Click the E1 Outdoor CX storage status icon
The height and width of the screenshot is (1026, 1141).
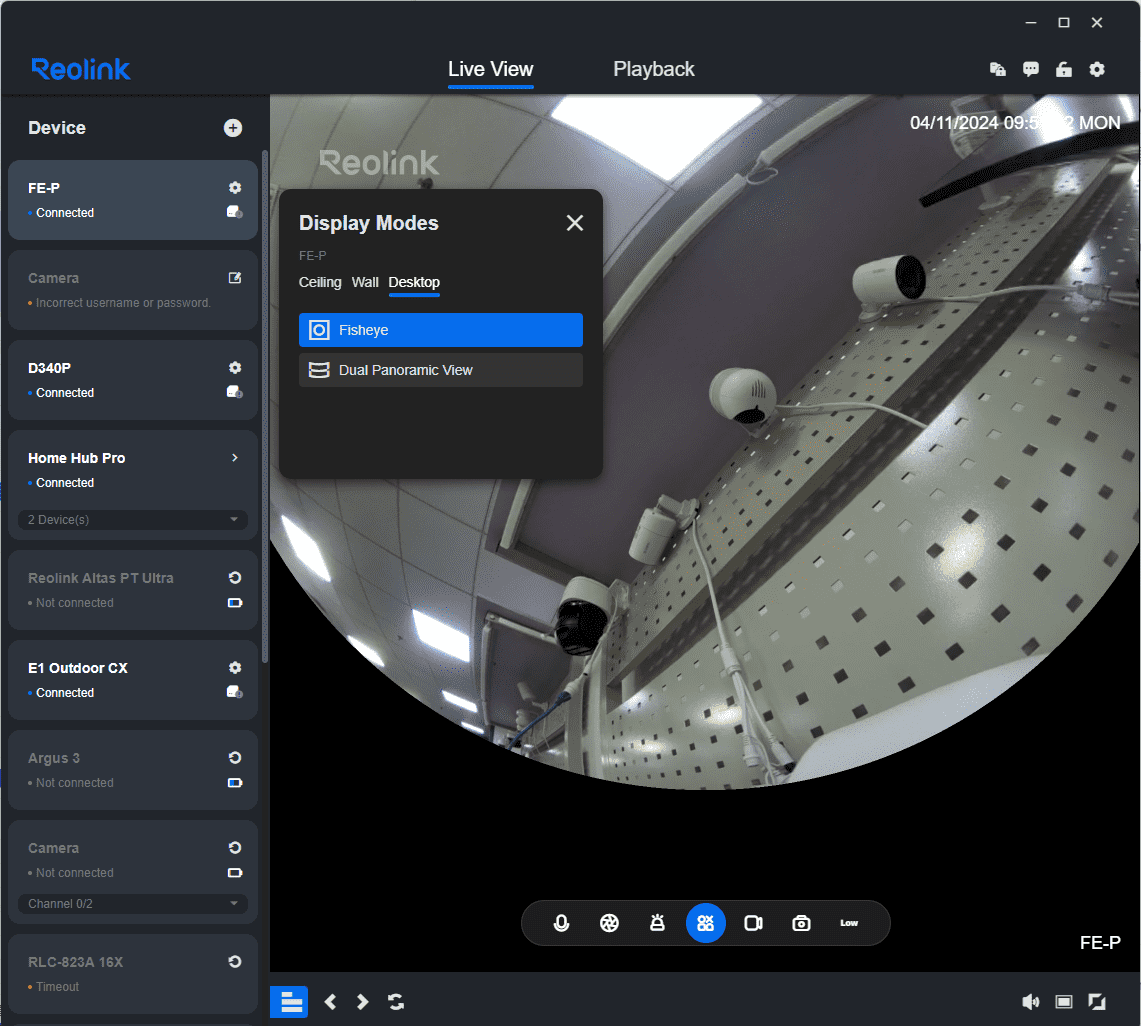tap(235, 692)
